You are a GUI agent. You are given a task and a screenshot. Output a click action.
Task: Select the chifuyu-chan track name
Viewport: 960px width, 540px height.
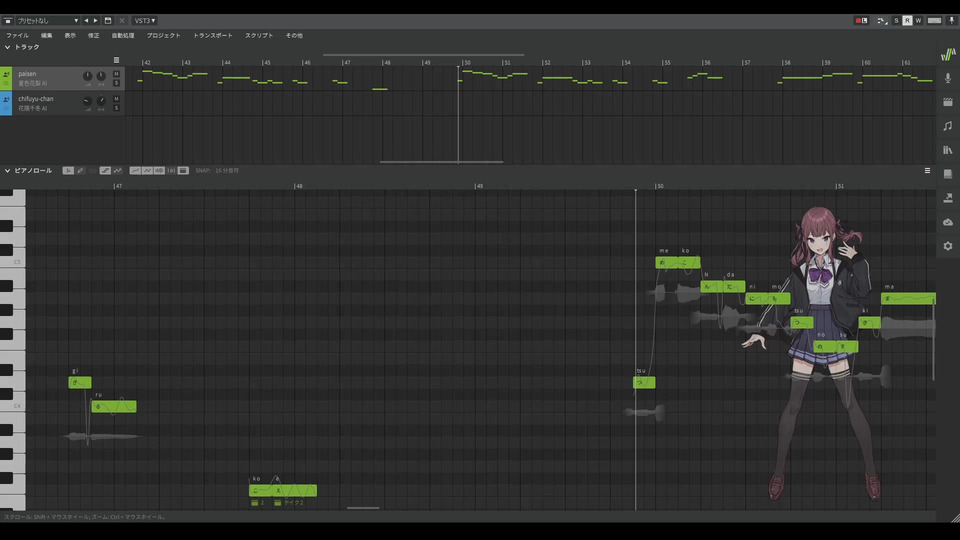[36, 99]
